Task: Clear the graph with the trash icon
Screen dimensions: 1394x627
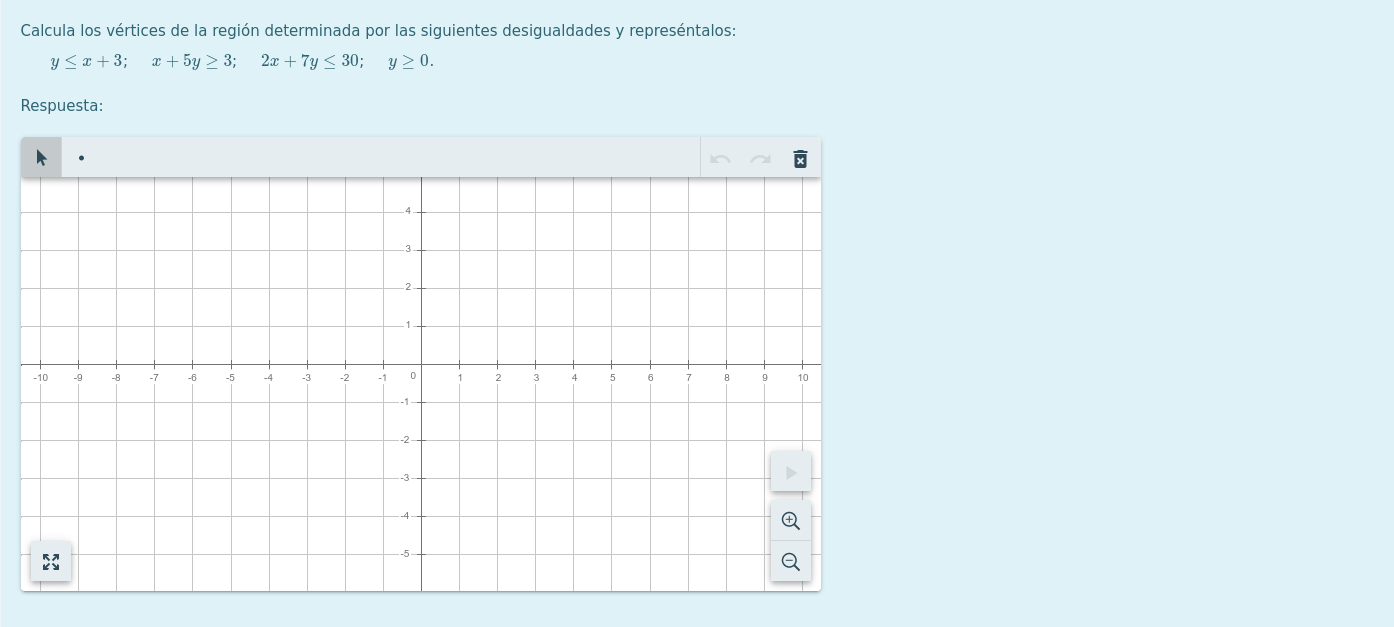Action: pyautogui.click(x=800, y=159)
